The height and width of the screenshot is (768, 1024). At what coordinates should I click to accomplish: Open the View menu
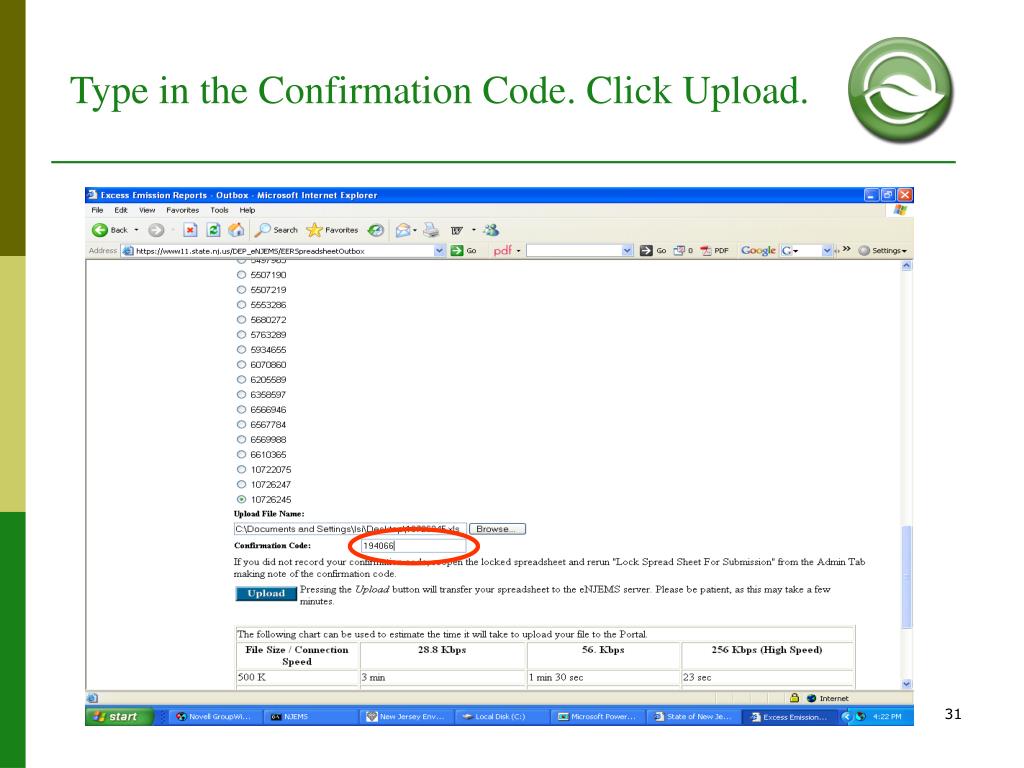click(x=147, y=210)
